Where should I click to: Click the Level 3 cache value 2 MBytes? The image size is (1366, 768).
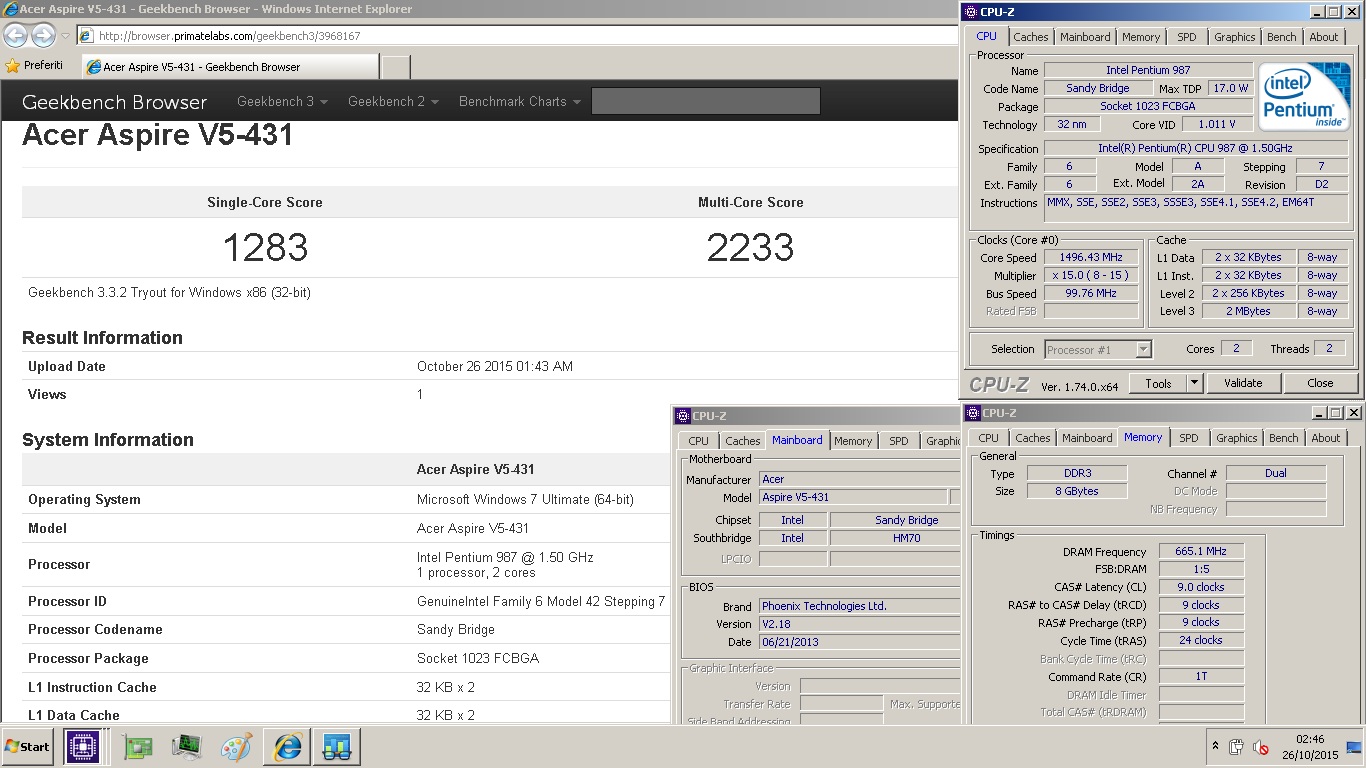[1249, 311]
